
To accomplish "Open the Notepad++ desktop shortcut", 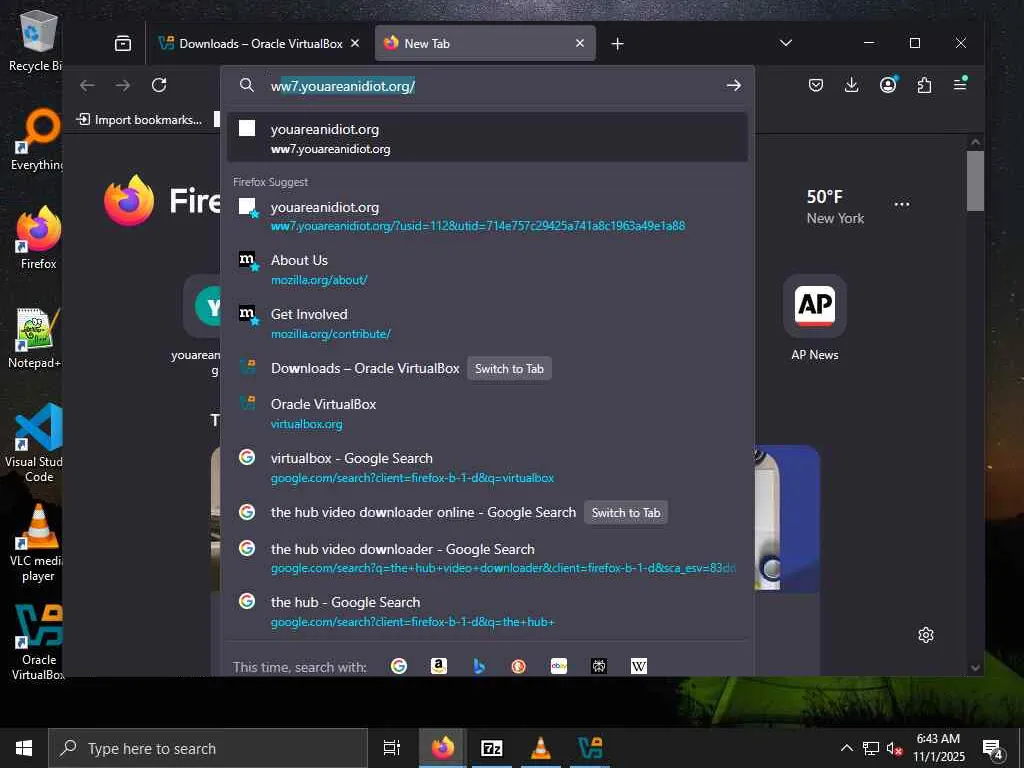I will [x=34, y=338].
